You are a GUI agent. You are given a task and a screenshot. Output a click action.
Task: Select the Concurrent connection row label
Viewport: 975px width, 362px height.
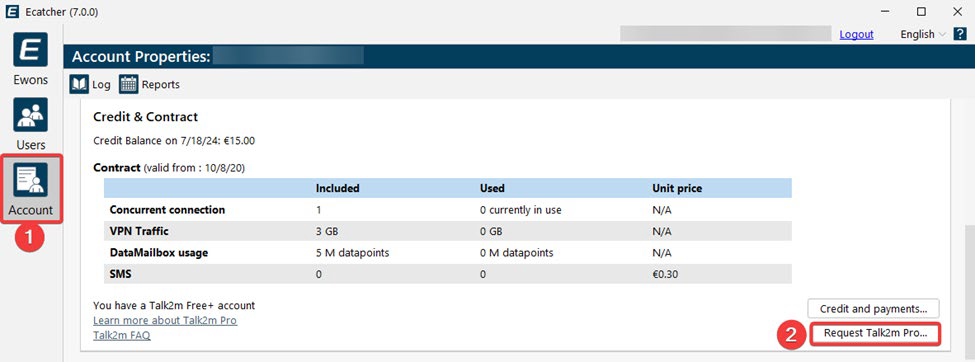(167, 210)
